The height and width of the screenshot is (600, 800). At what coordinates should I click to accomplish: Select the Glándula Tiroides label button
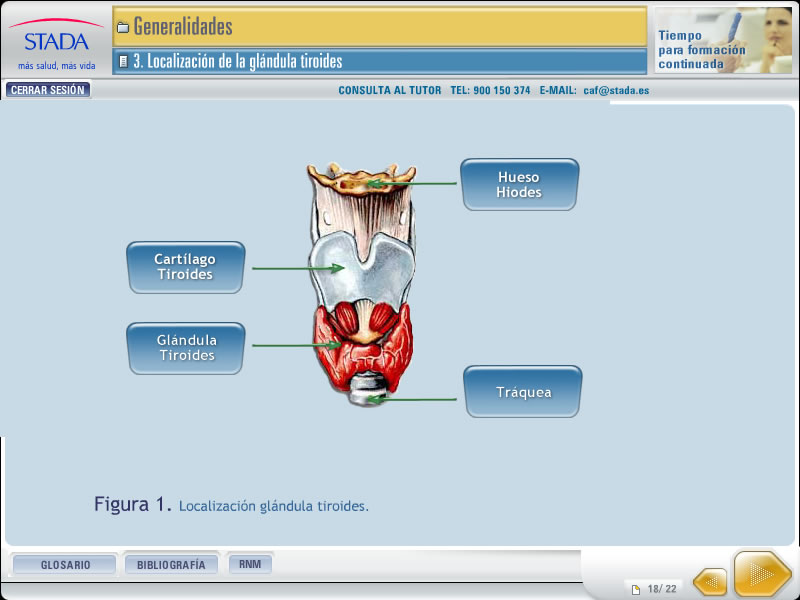186,348
